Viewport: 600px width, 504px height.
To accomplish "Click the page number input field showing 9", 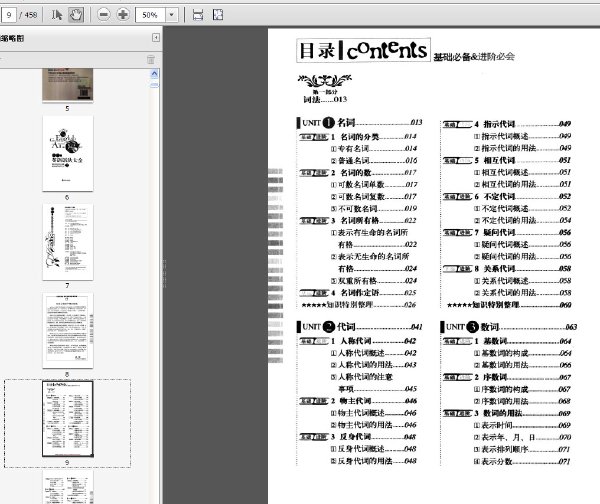I will (8, 15).
